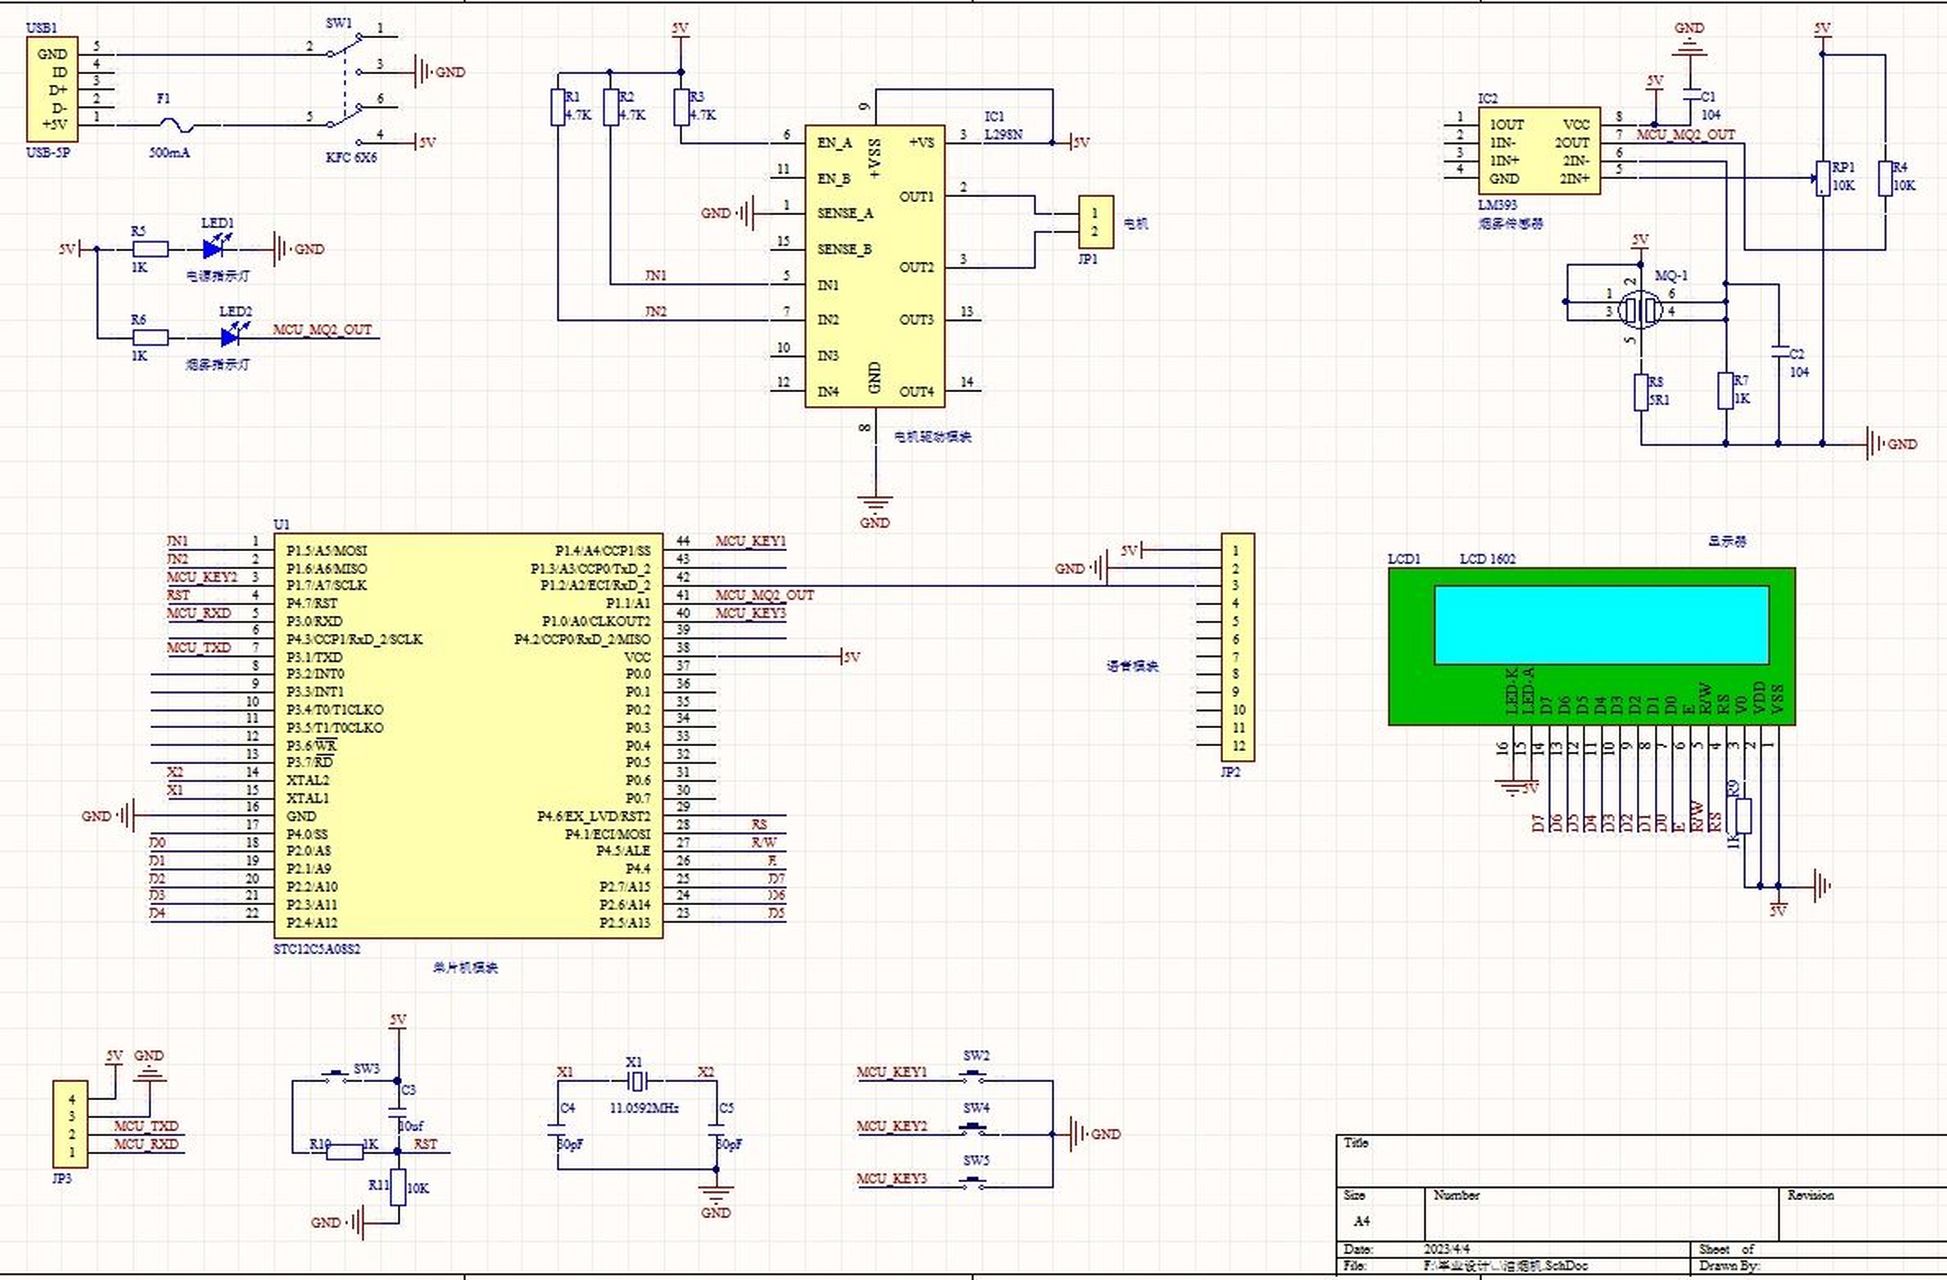1947x1280 pixels.
Task: Click MCU_KEY3 net label beside SW5
Action: pyautogui.click(x=892, y=1179)
